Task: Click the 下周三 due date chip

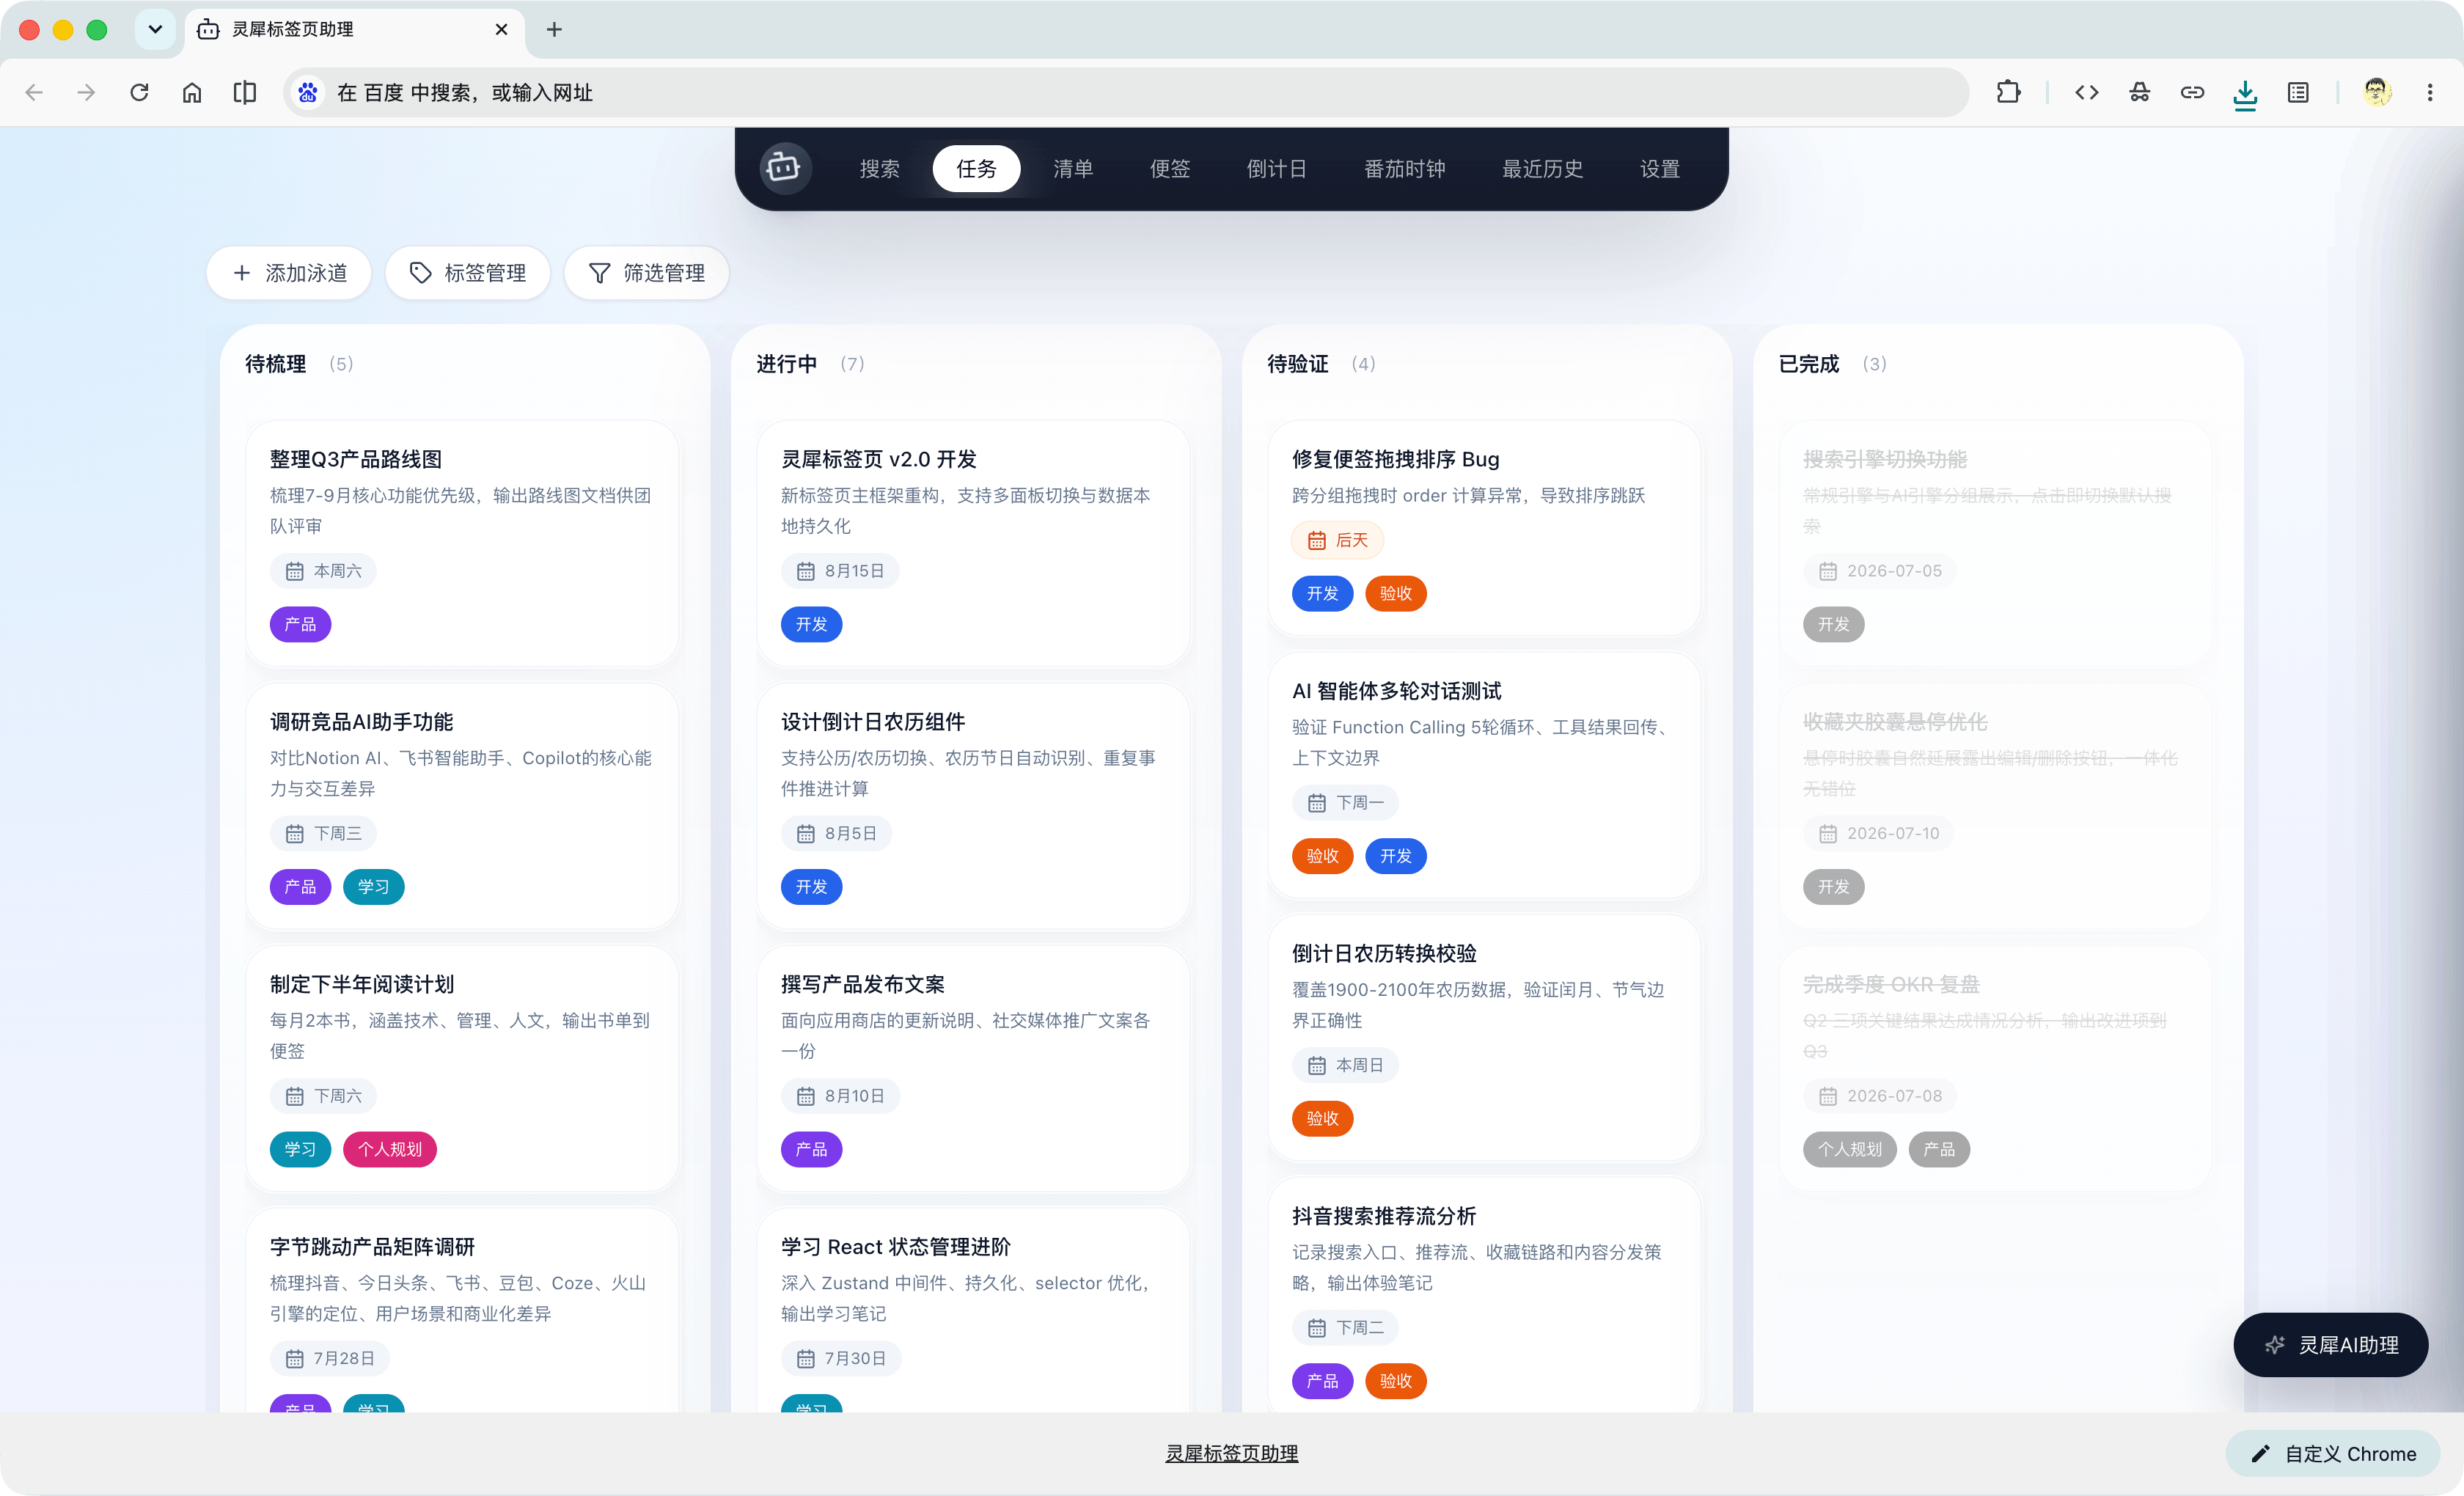Action: 323,833
